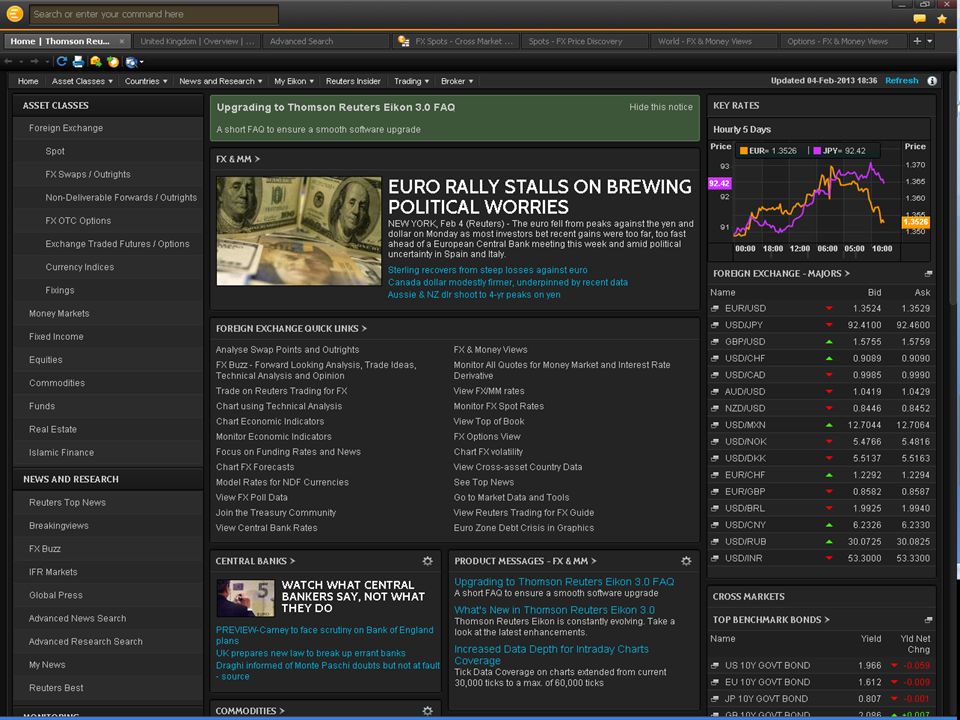
Task: Pop out the Foreign Exchange Majors panel
Action: pyautogui.click(x=928, y=274)
